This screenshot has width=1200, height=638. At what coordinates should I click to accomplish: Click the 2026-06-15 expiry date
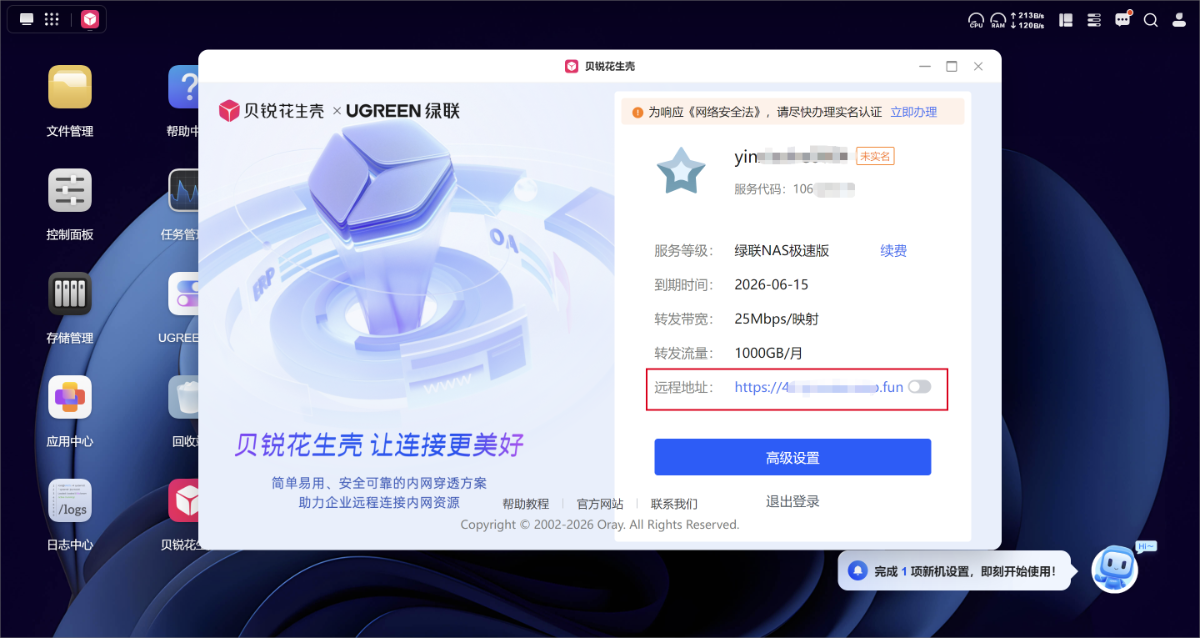771,285
